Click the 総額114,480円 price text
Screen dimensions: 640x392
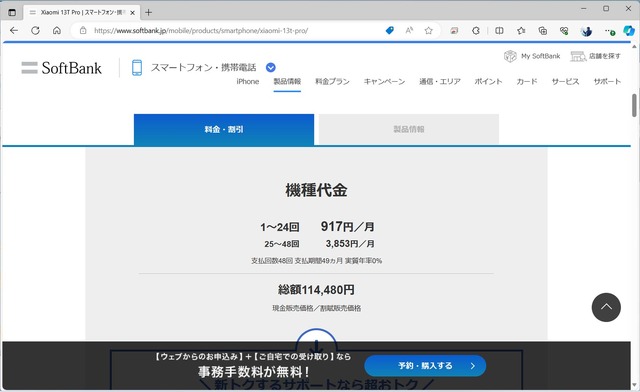[316, 290]
